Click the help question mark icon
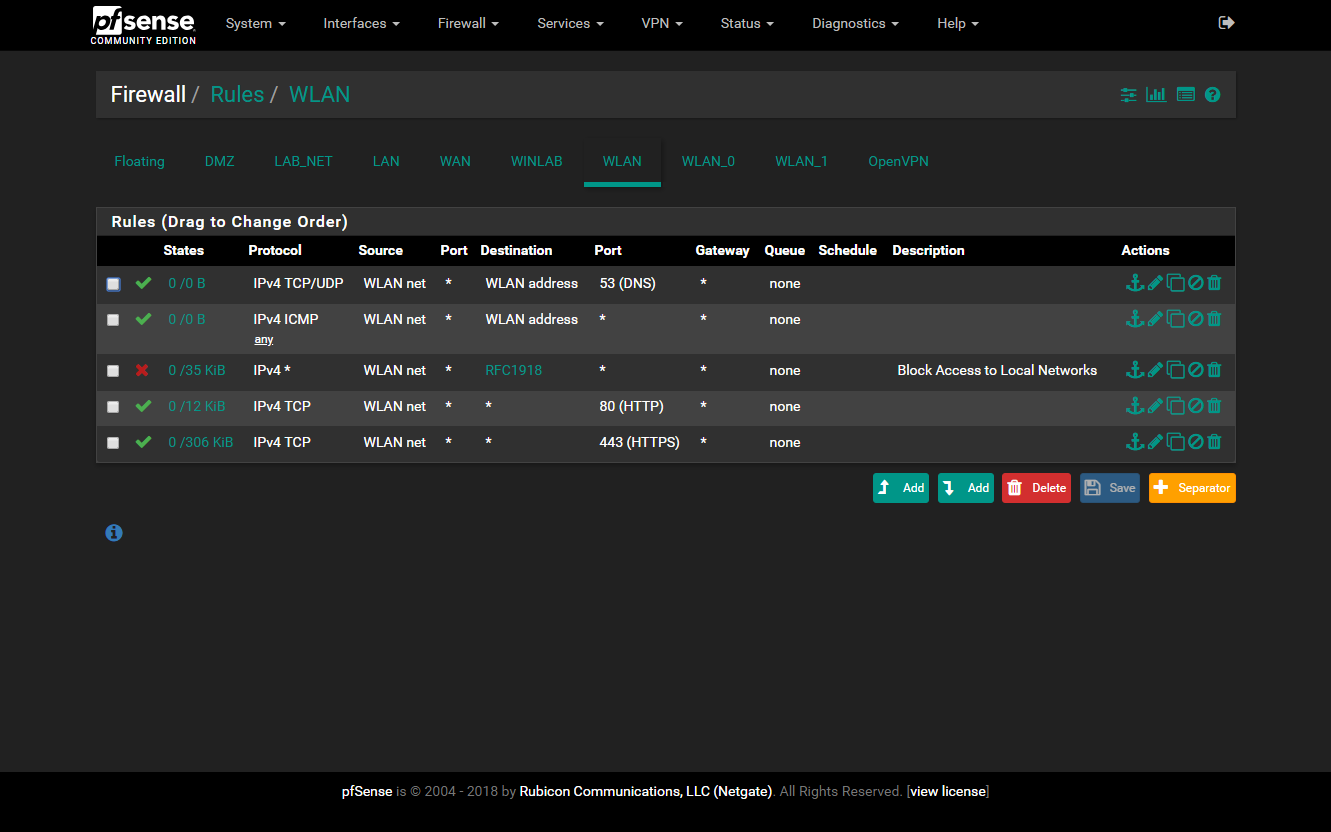1331x832 pixels. click(1212, 95)
